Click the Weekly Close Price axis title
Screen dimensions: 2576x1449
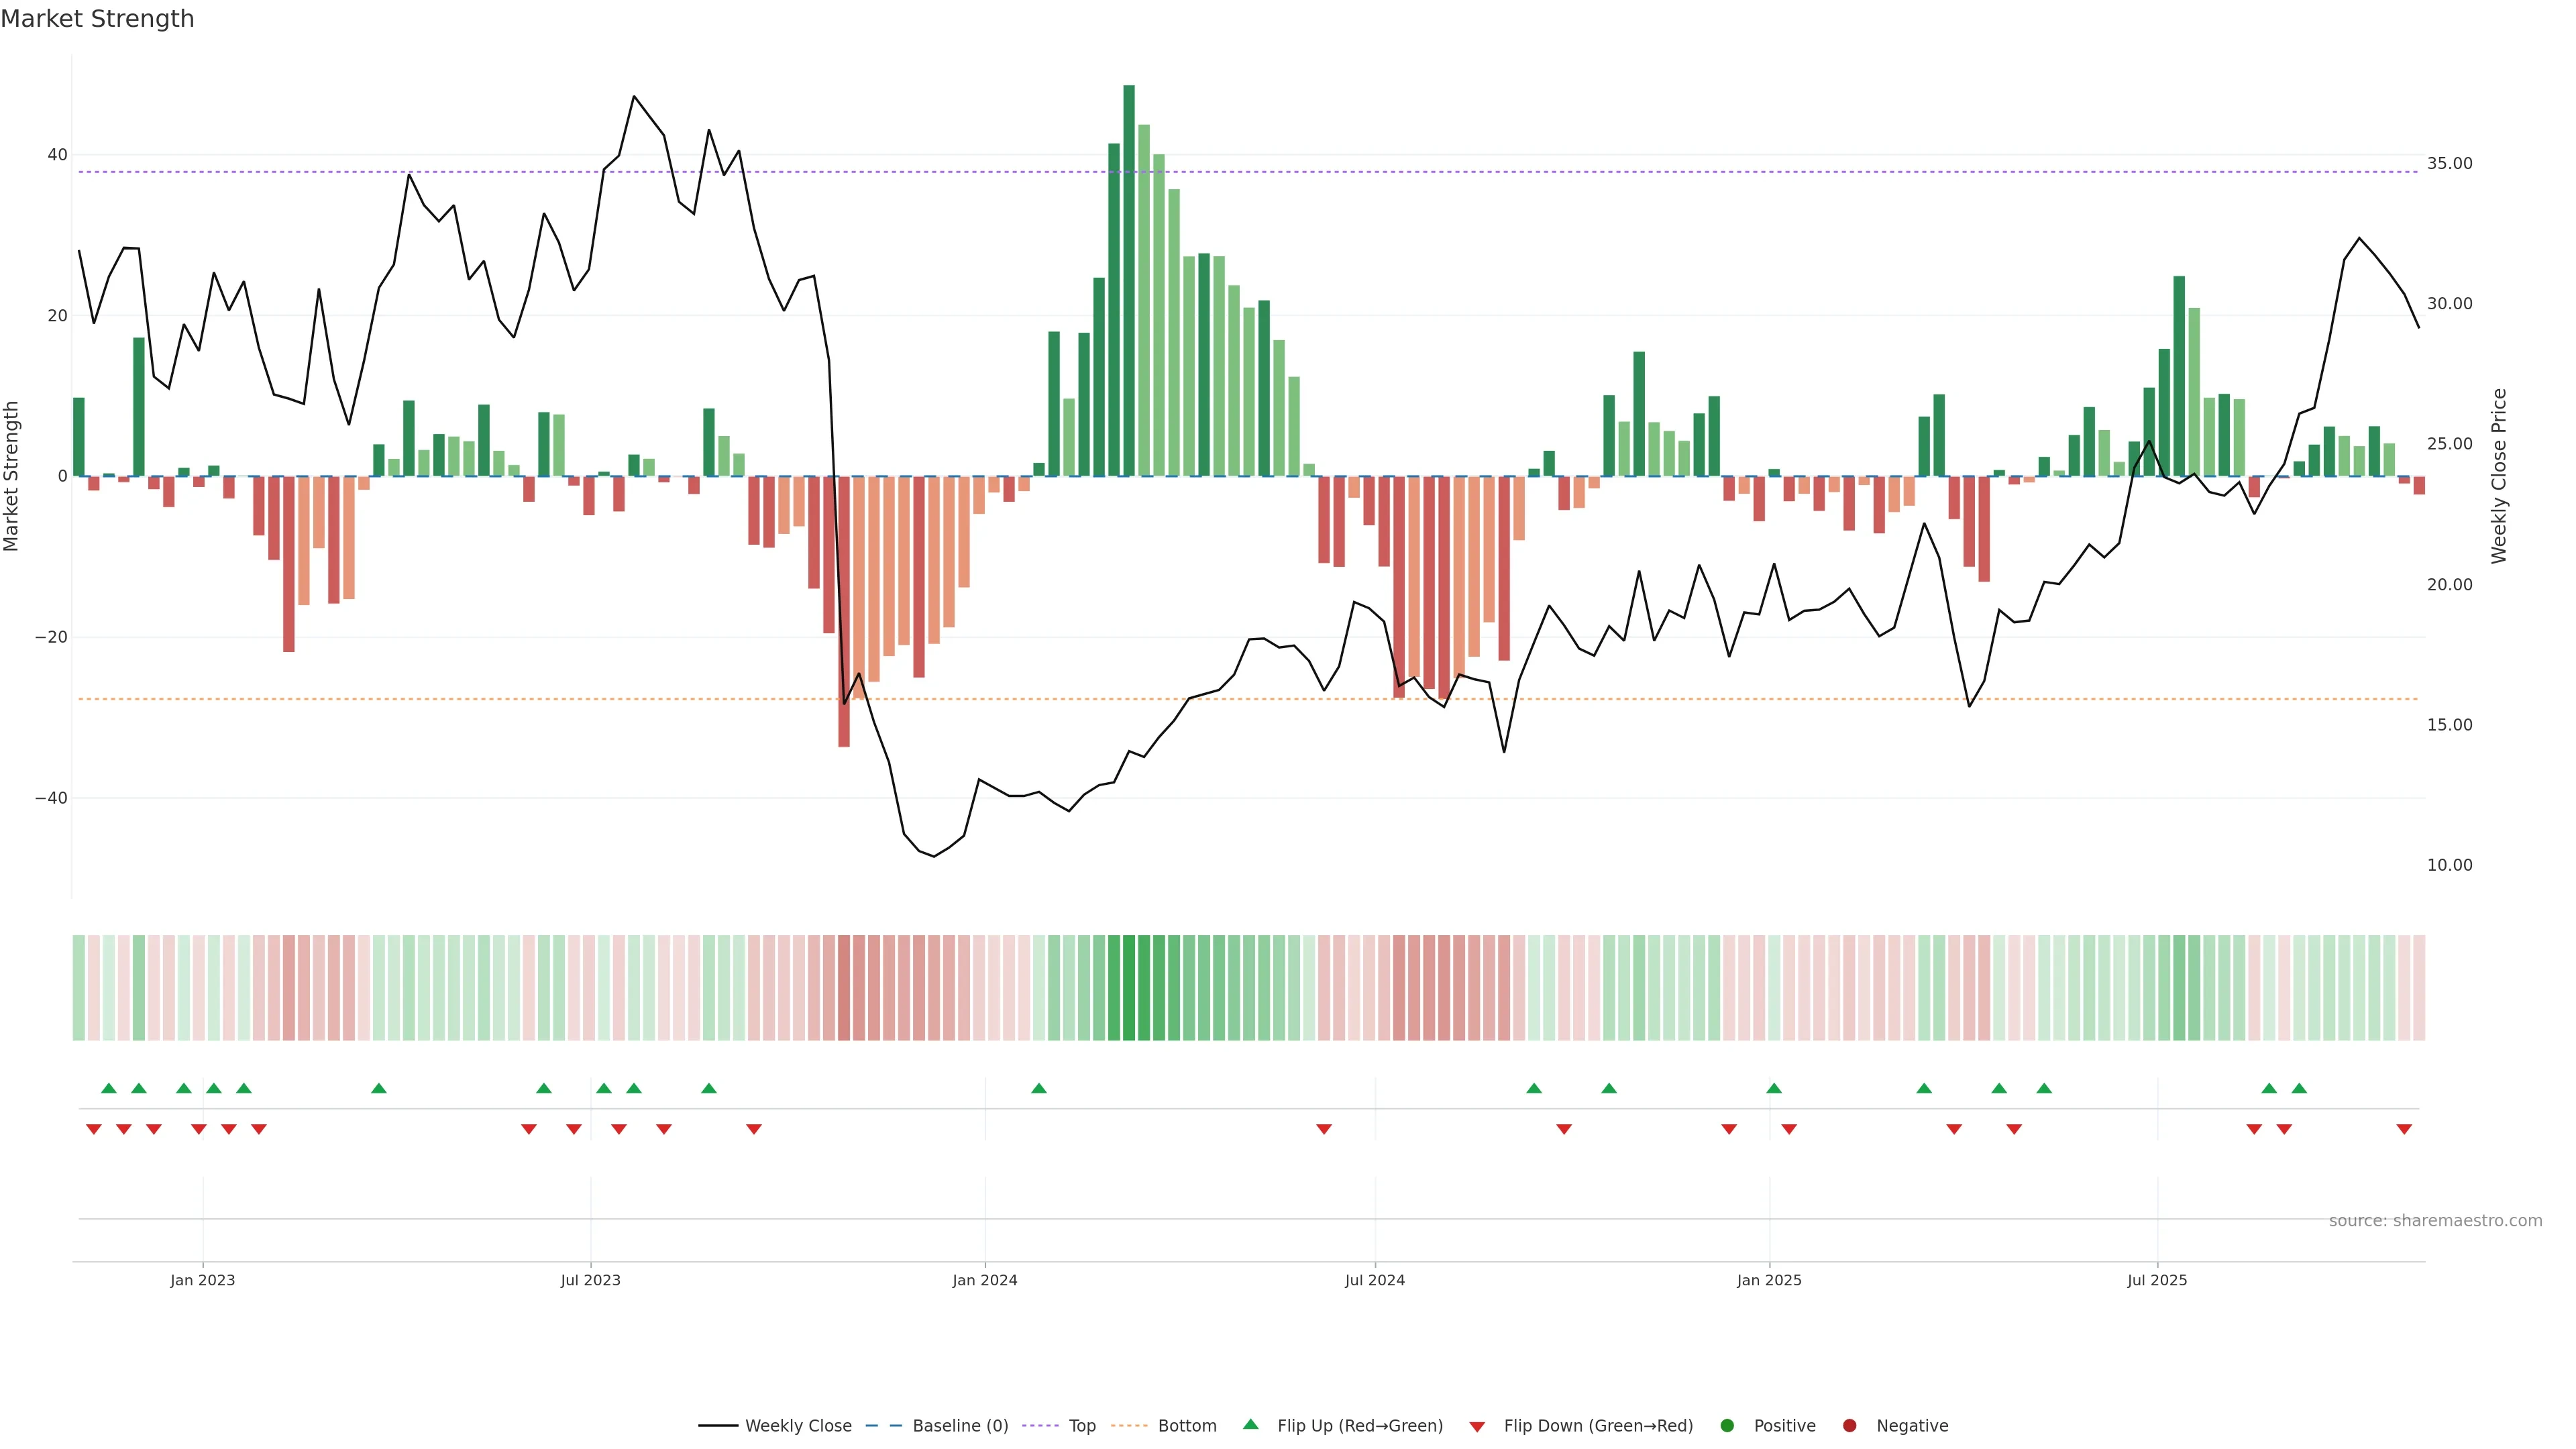tap(2500, 476)
